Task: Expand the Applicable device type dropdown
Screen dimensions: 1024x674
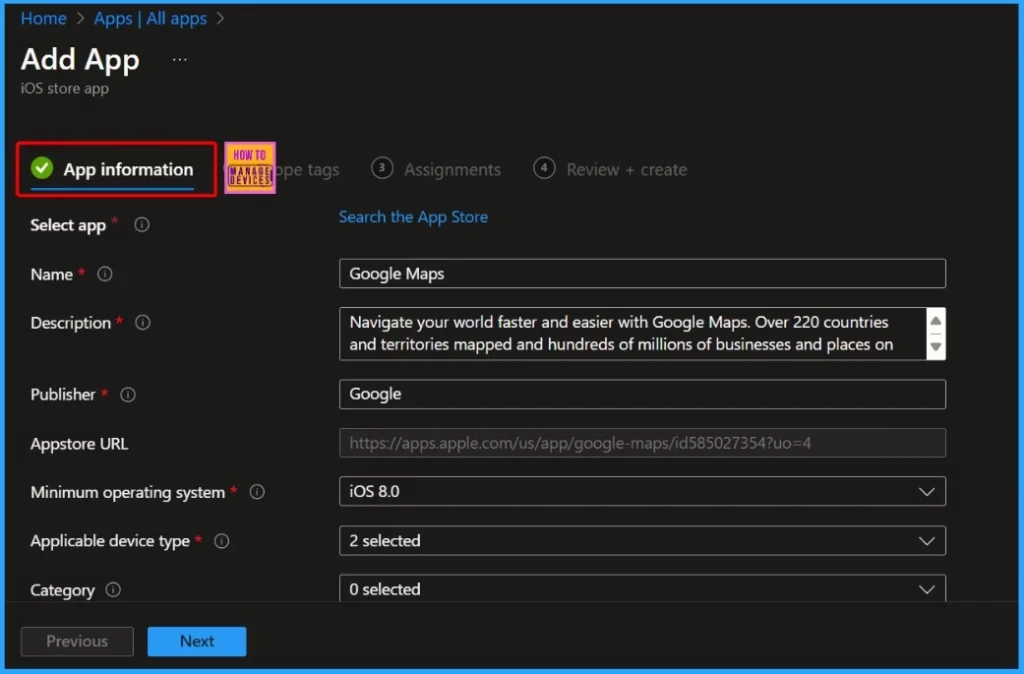Action: click(x=926, y=541)
